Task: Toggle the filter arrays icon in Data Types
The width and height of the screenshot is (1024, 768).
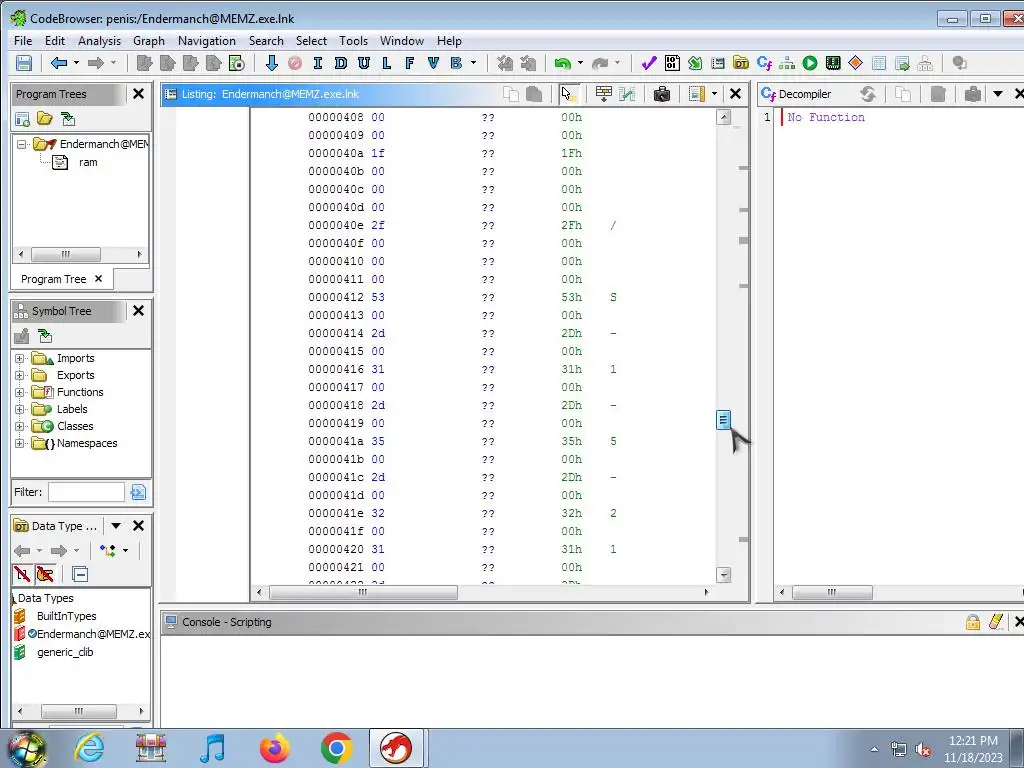Action: pos(22,575)
